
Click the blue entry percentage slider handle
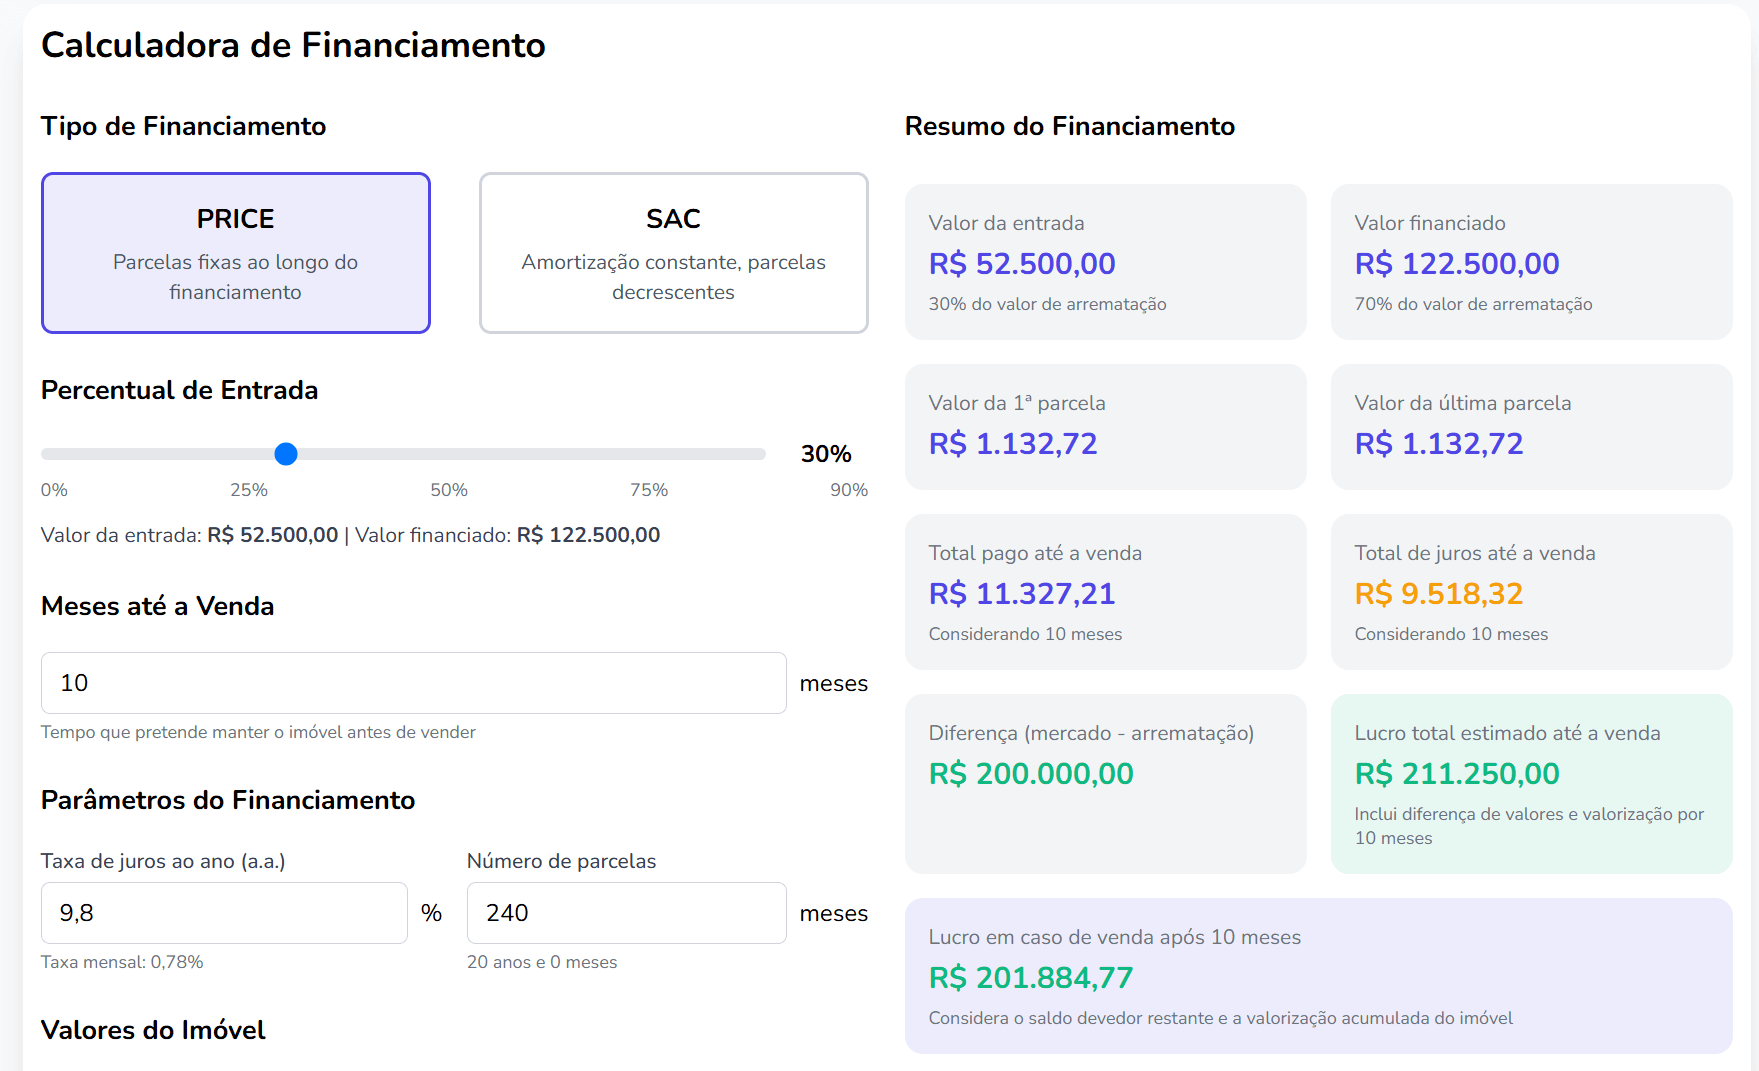coord(286,454)
